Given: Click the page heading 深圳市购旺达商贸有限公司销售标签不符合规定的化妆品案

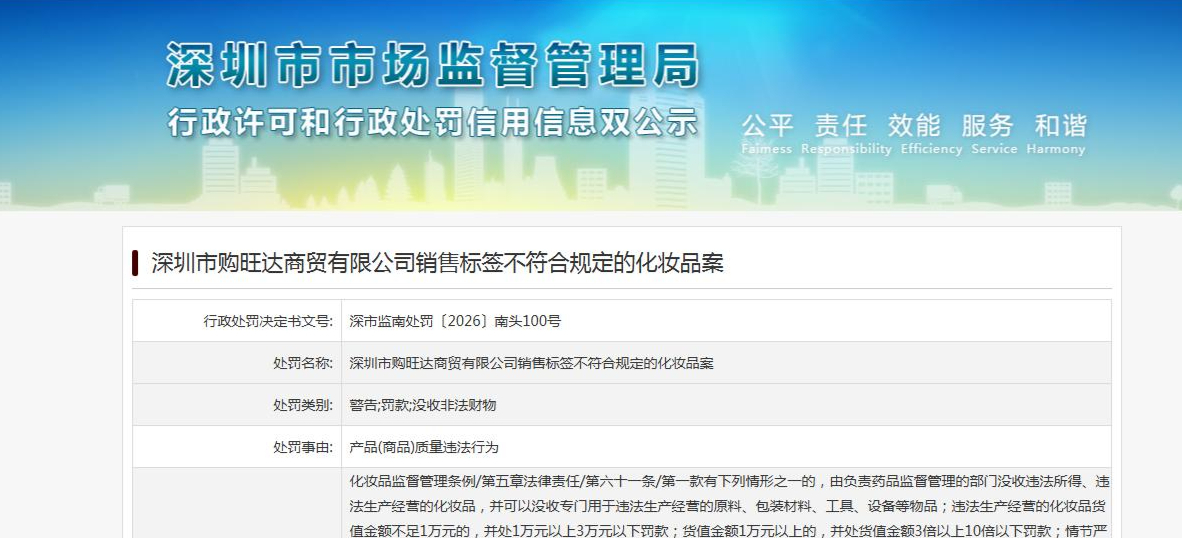Looking at the screenshot, I should pos(437,263).
